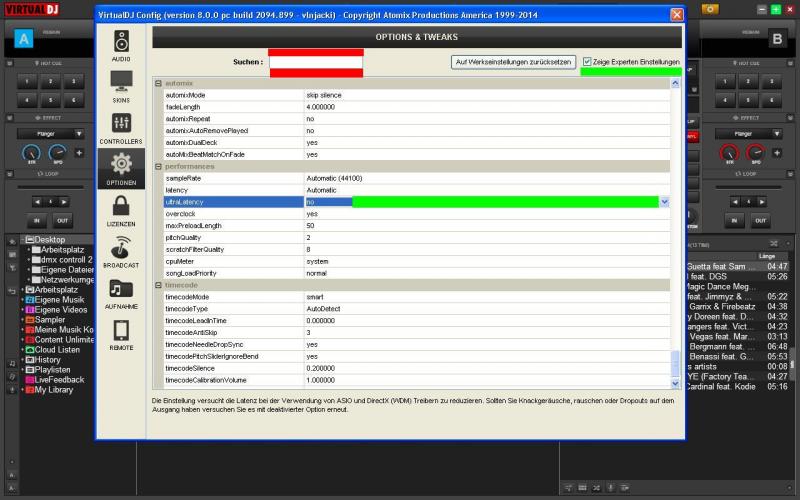Open the Remote settings section
This screenshot has width=800, height=500.
pyautogui.click(x=121, y=334)
